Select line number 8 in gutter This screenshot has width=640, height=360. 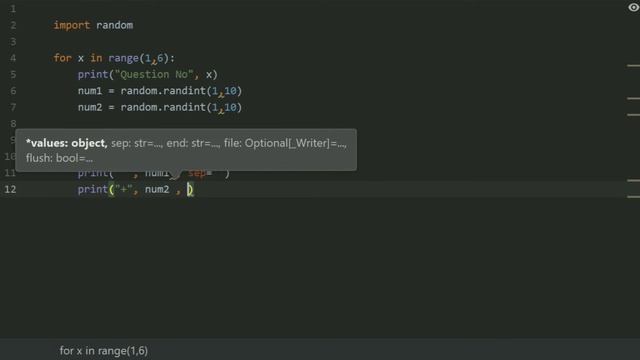[13, 123]
